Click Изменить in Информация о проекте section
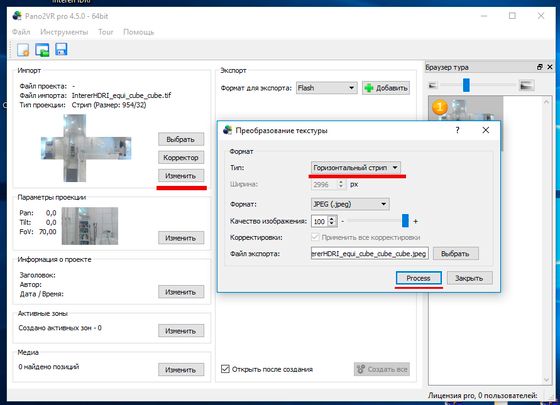 point(181,292)
